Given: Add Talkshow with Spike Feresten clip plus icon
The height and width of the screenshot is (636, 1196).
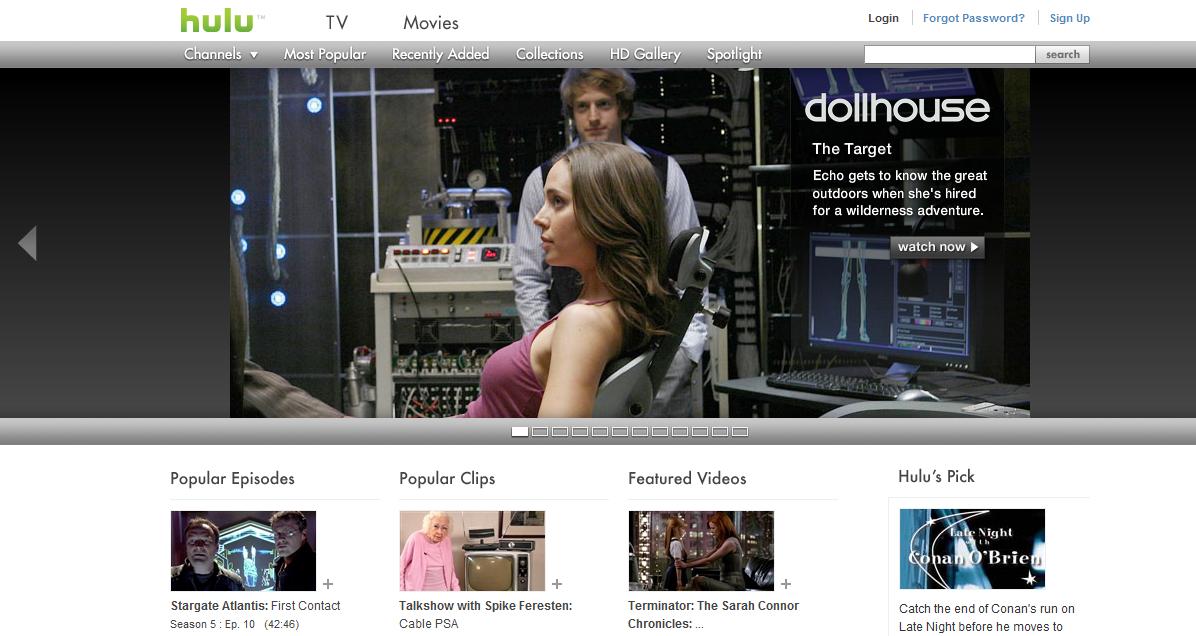Looking at the screenshot, I should point(557,584).
